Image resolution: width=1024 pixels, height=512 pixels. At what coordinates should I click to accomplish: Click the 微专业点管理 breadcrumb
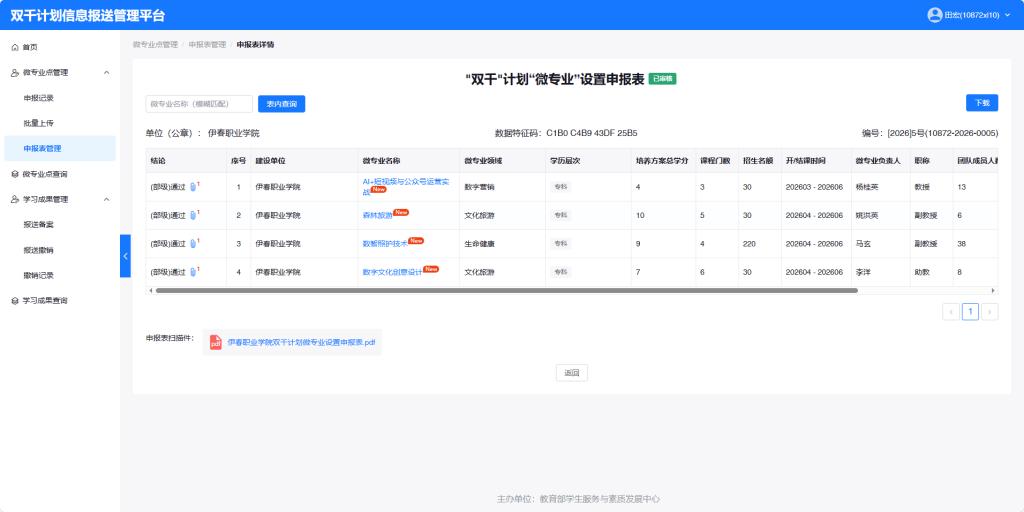pyautogui.click(x=155, y=44)
